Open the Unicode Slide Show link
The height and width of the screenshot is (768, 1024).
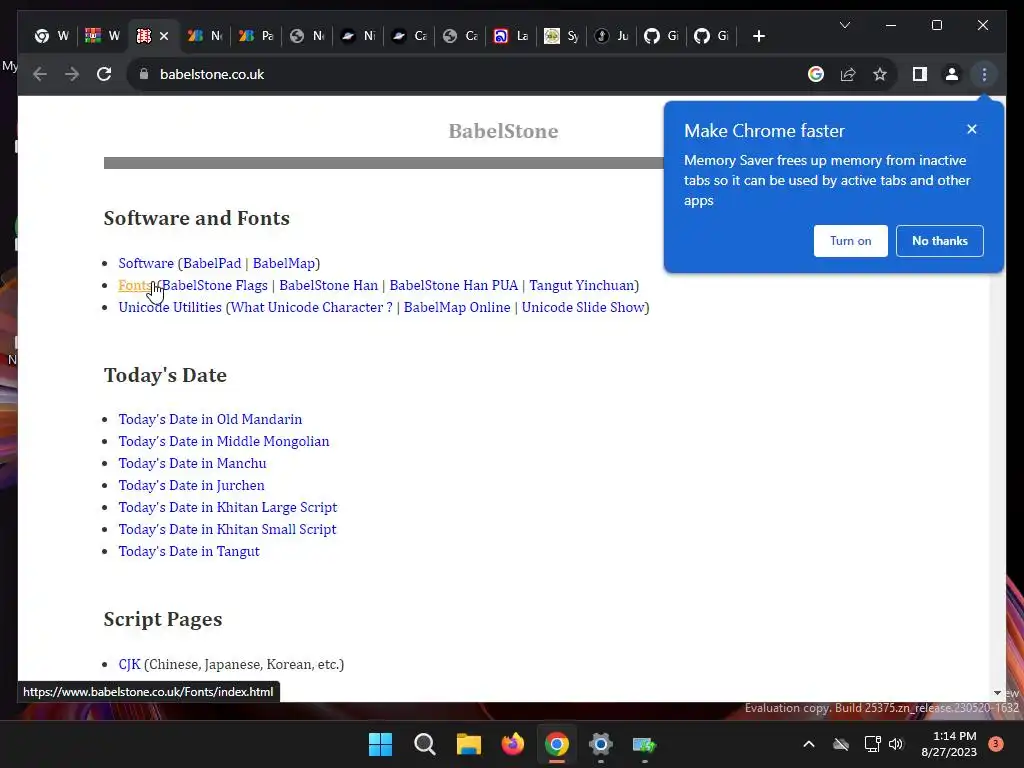(x=583, y=307)
